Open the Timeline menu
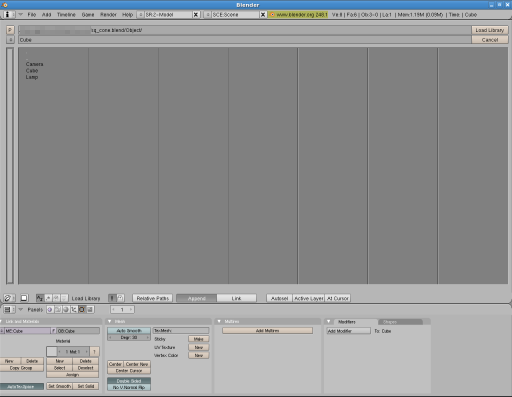 pos(66,15)
